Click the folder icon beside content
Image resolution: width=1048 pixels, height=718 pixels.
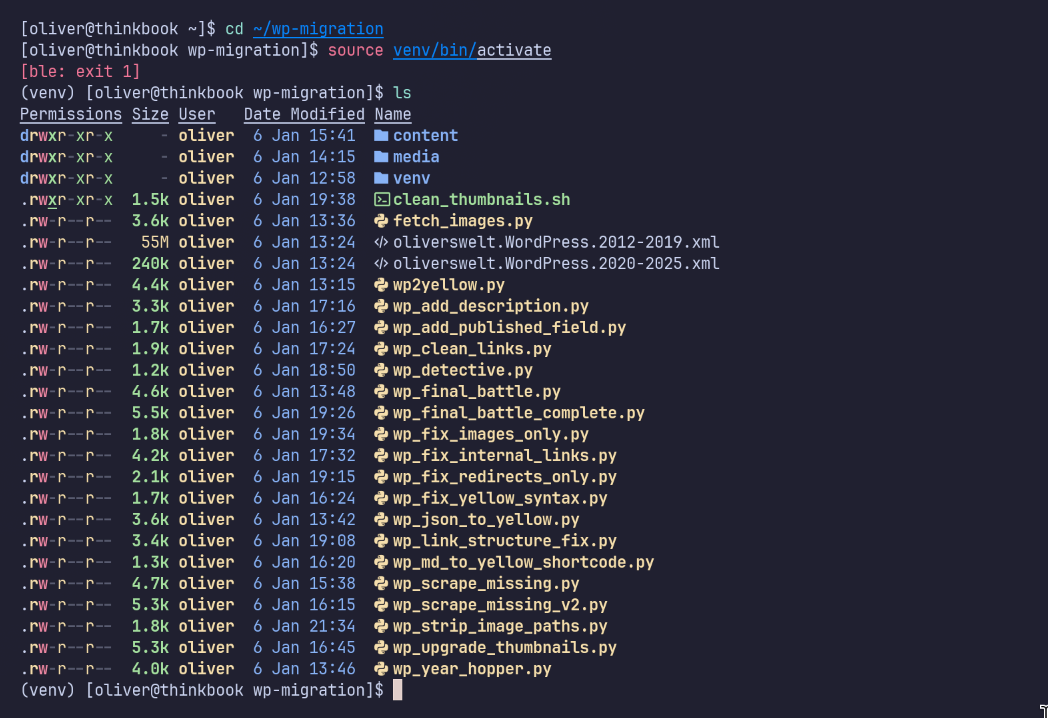pyautogui.click(x=381, y=136)
